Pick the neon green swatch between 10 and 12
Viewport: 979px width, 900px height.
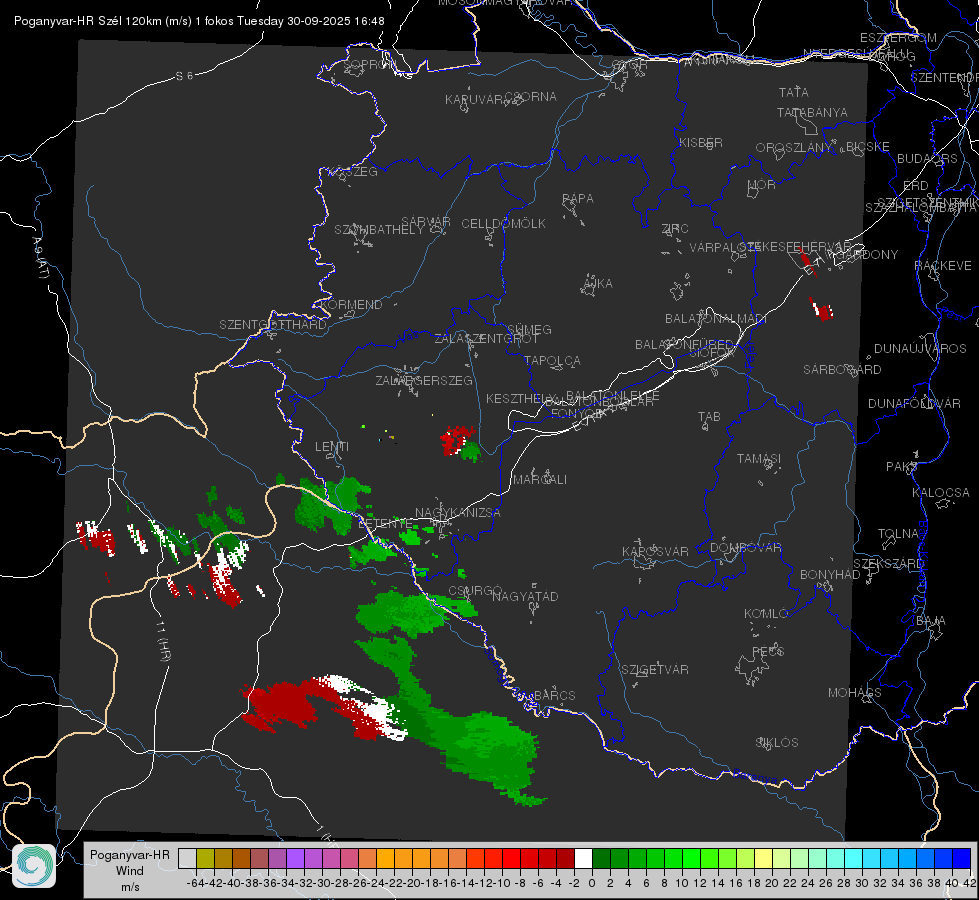tap(691, 858)
